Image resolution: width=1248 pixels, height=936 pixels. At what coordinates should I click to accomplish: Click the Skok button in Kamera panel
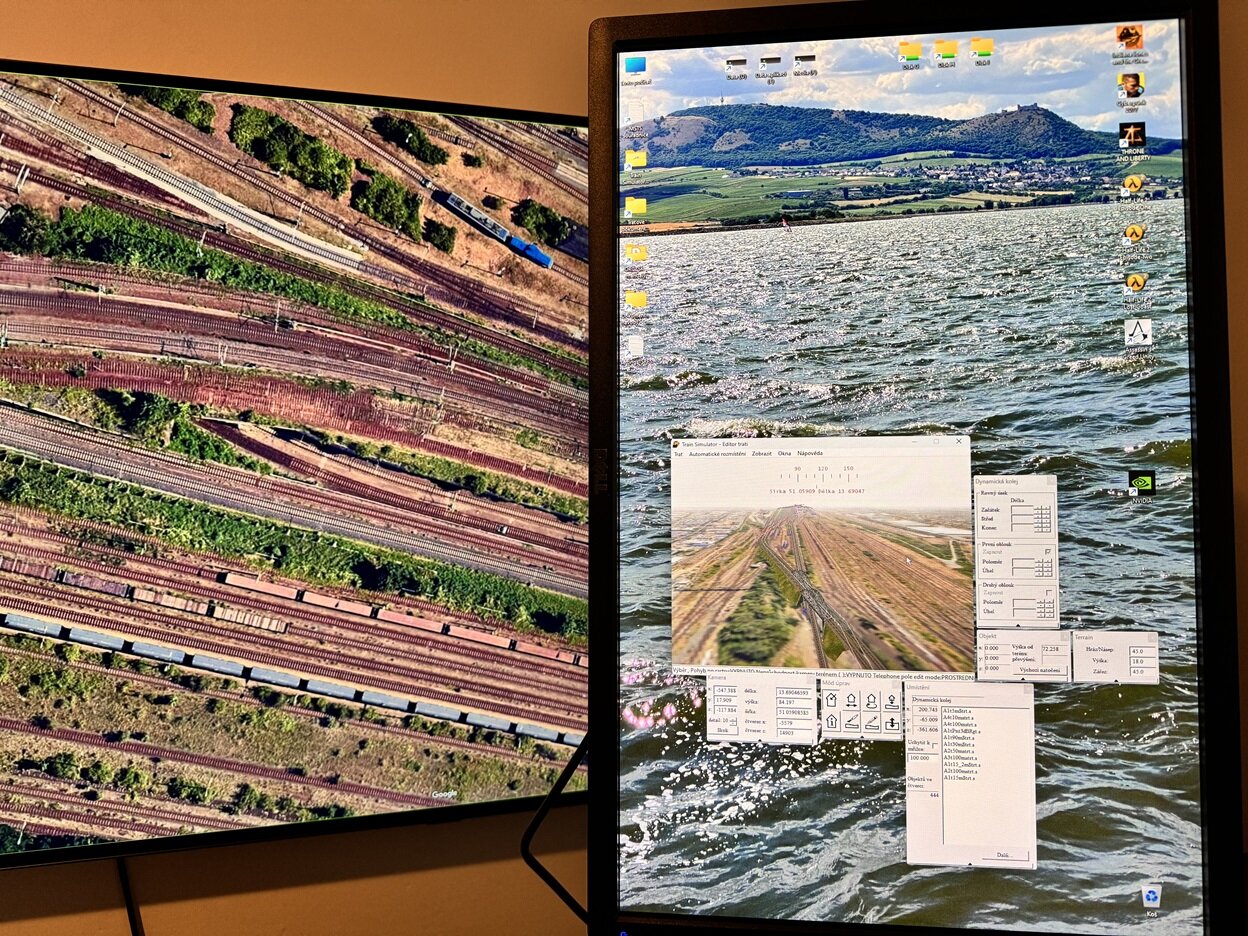(x=723, y=730)
